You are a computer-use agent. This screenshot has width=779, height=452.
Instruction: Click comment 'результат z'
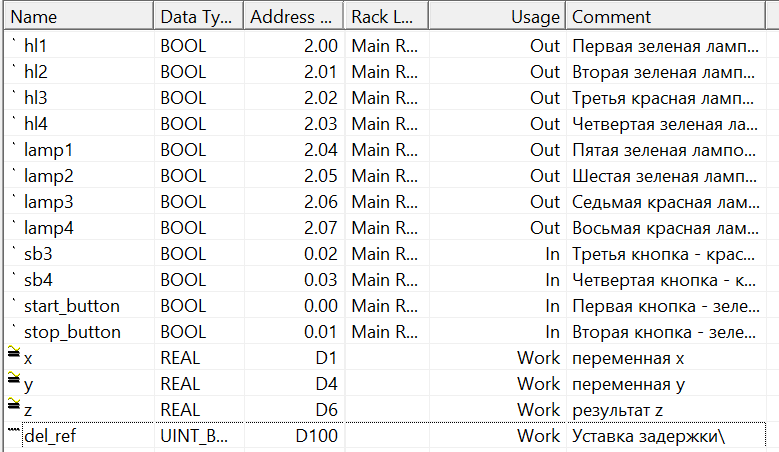(x=618, y=410)
